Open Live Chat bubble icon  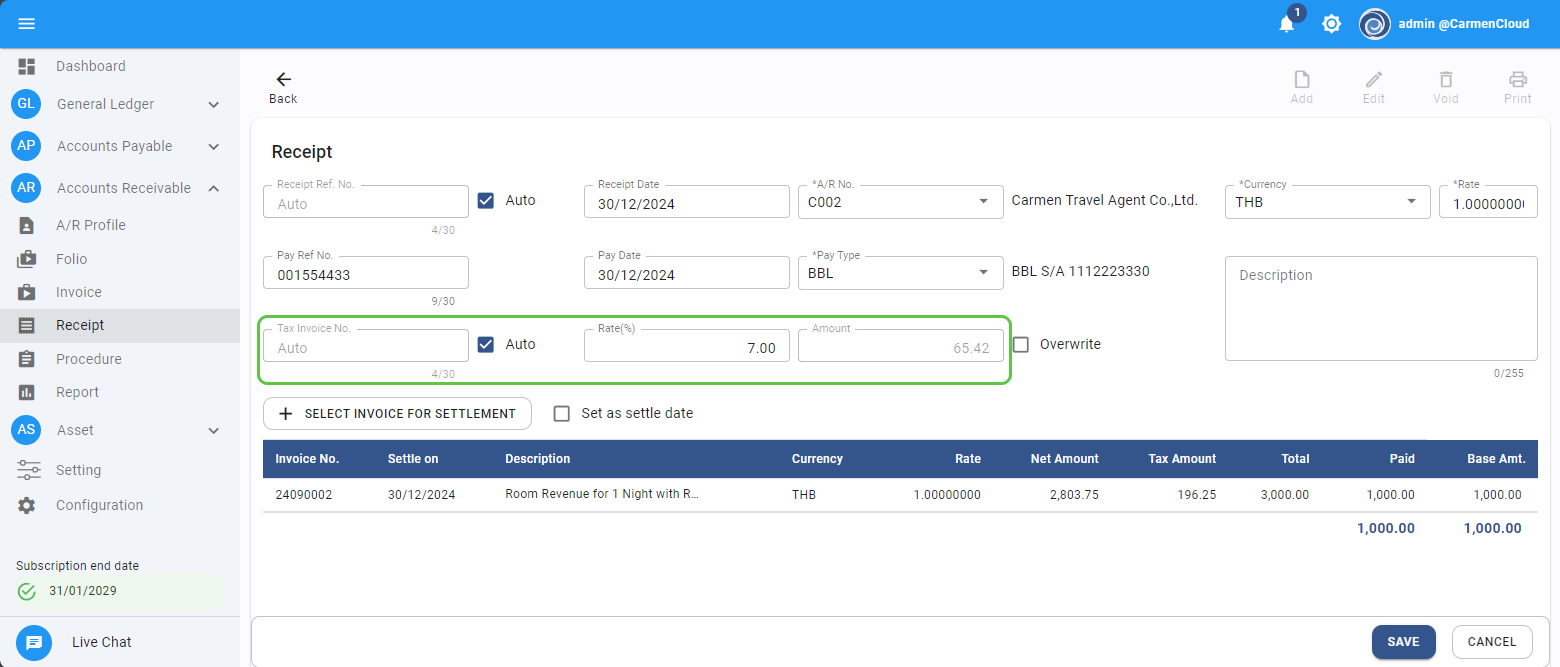34,642
